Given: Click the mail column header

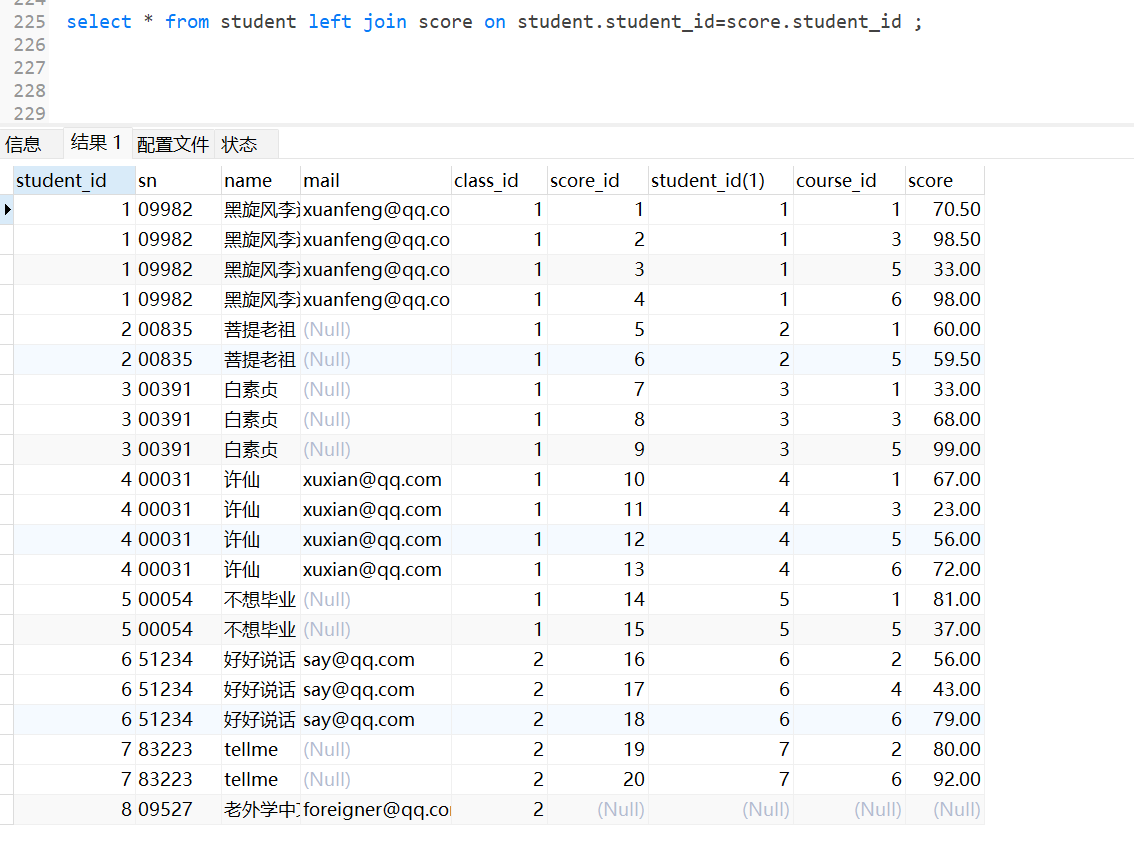Looking at the screenshot, I should (x=375, y=180).
